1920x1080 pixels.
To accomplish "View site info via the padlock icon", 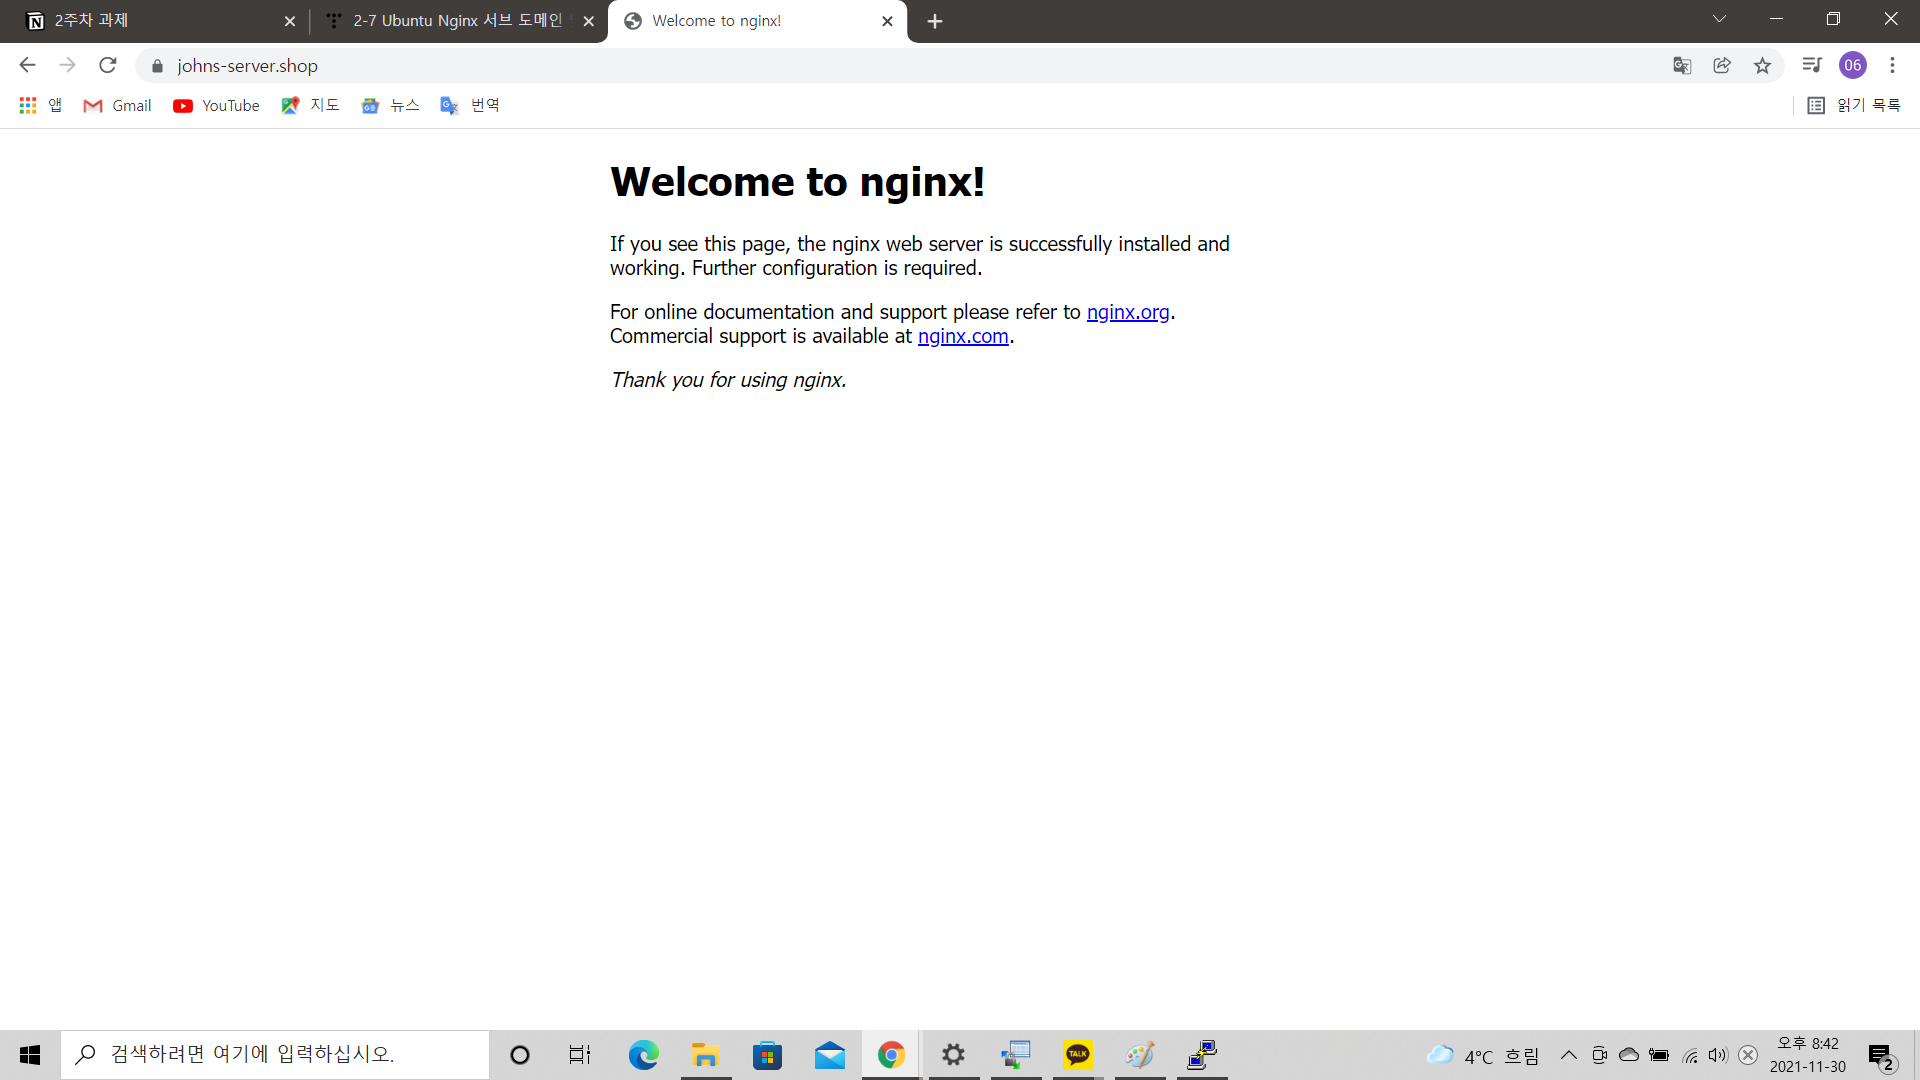I will point(157,66).
